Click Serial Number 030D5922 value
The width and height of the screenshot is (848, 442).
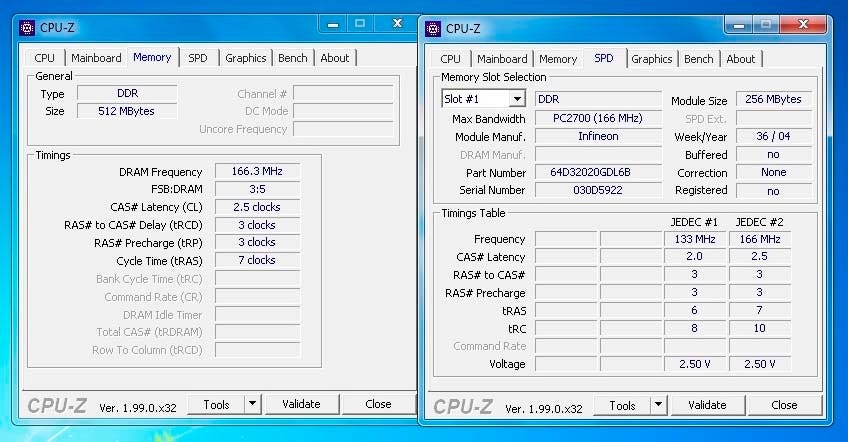point(598,190)
